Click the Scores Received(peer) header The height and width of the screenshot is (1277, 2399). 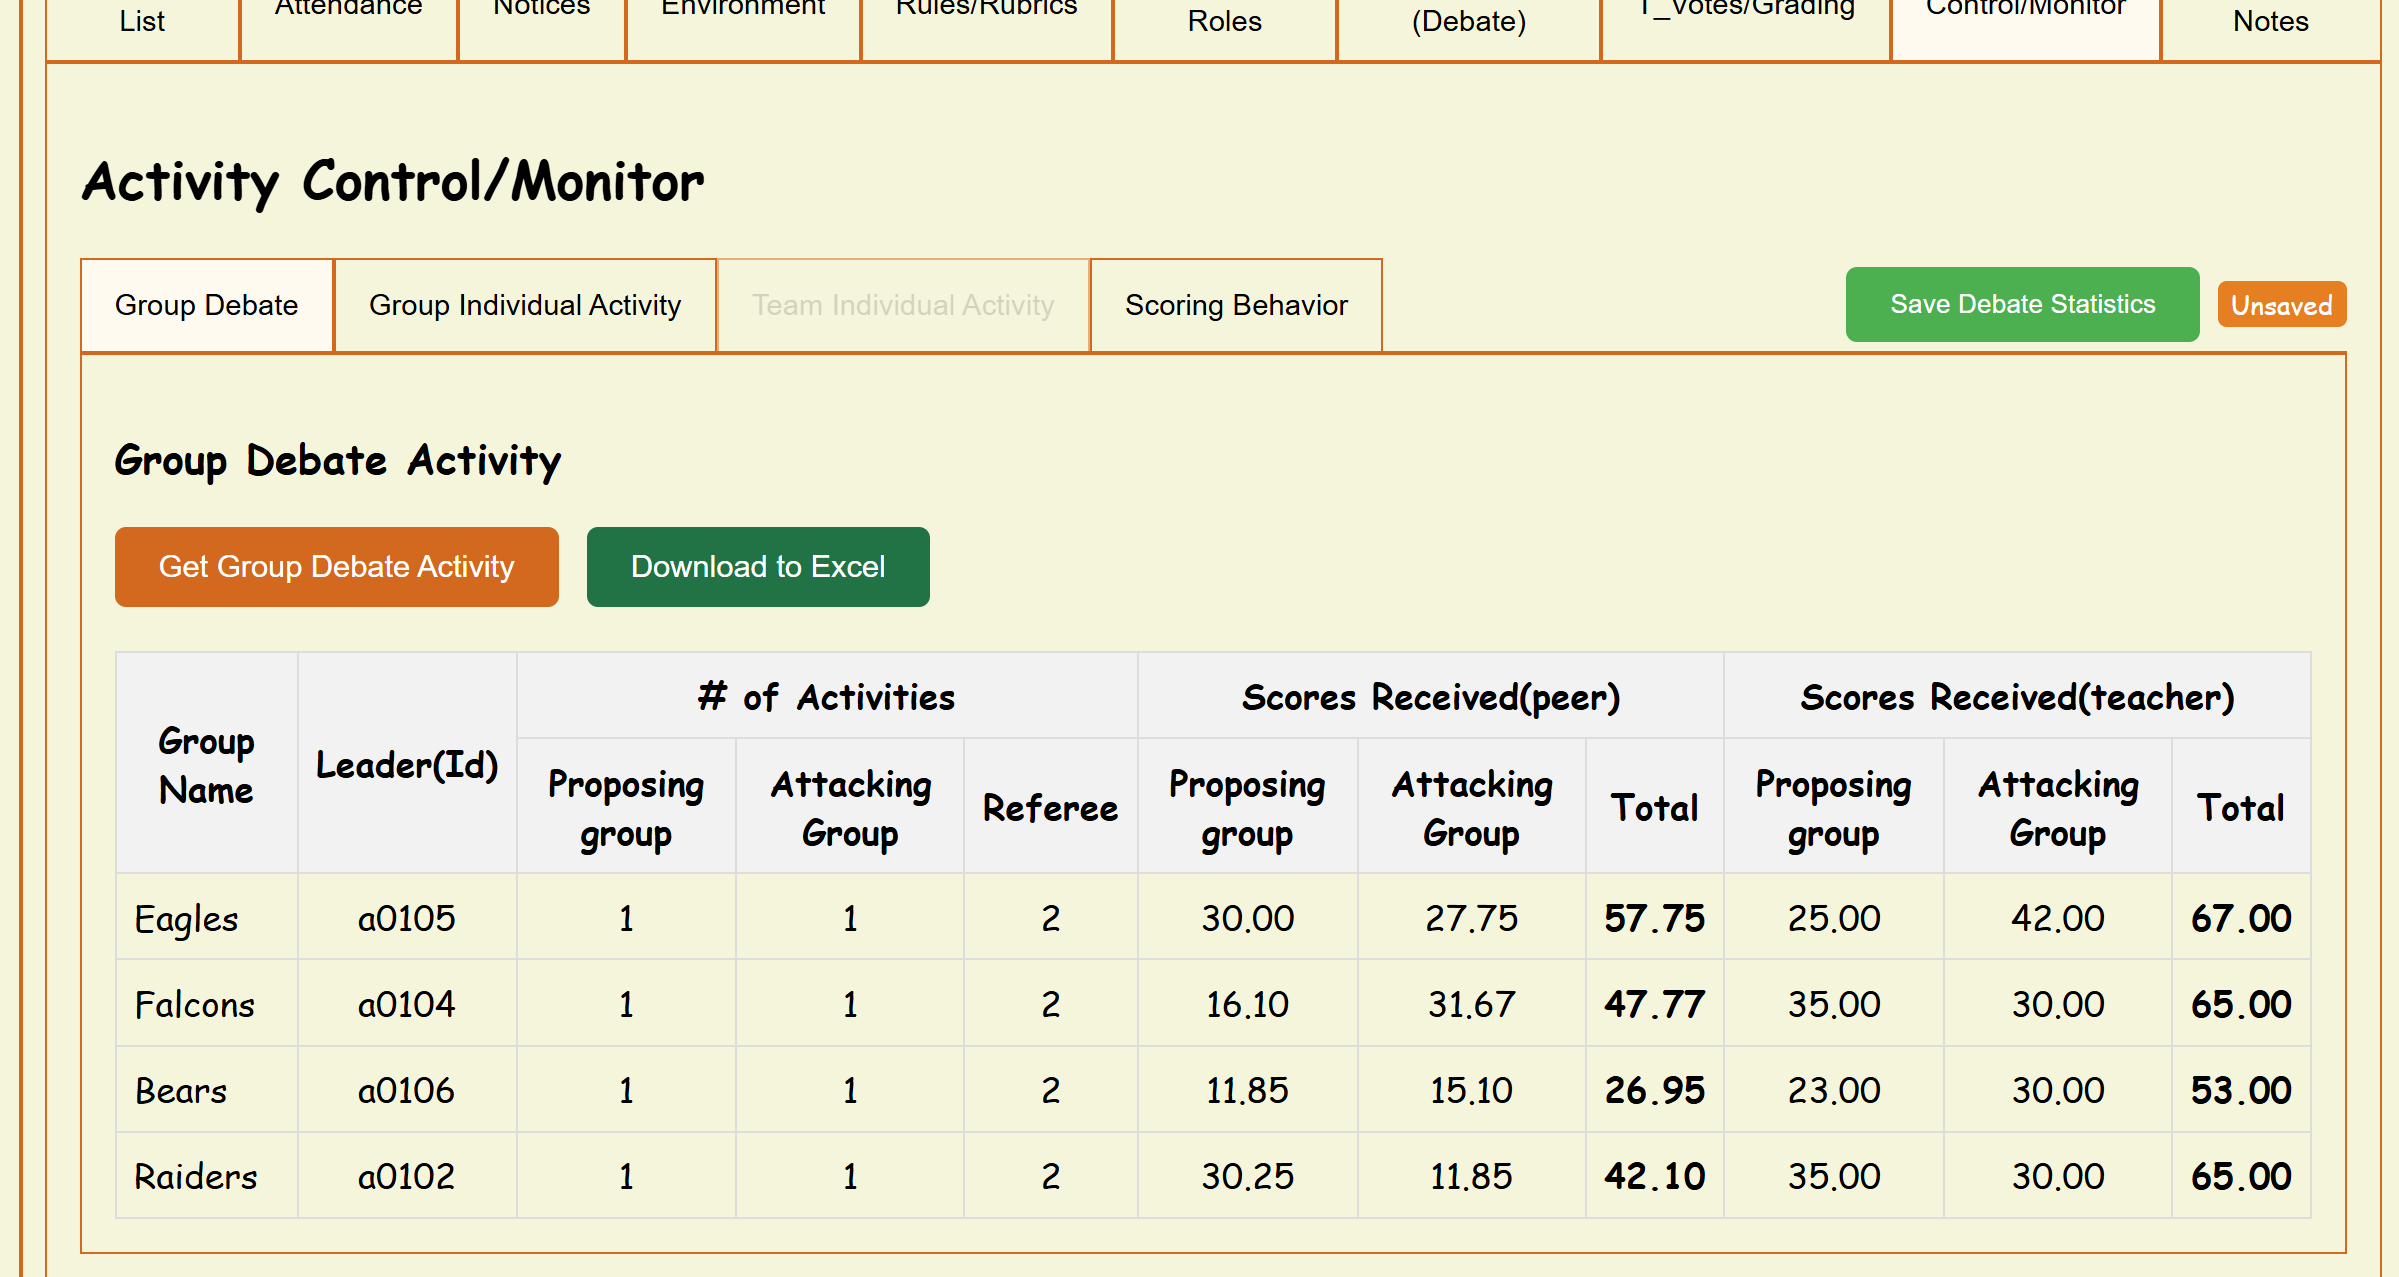click(1430, 697)
